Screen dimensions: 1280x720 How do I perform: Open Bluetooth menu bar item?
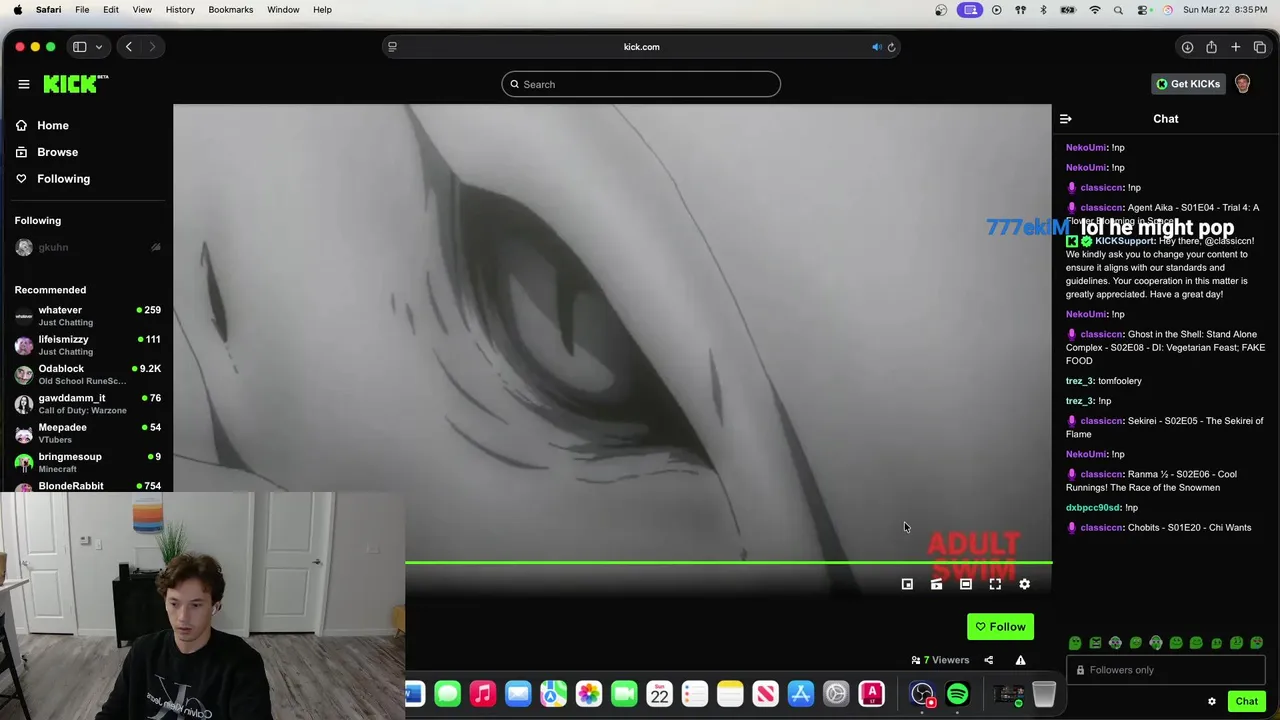[x=1043, y=10]
